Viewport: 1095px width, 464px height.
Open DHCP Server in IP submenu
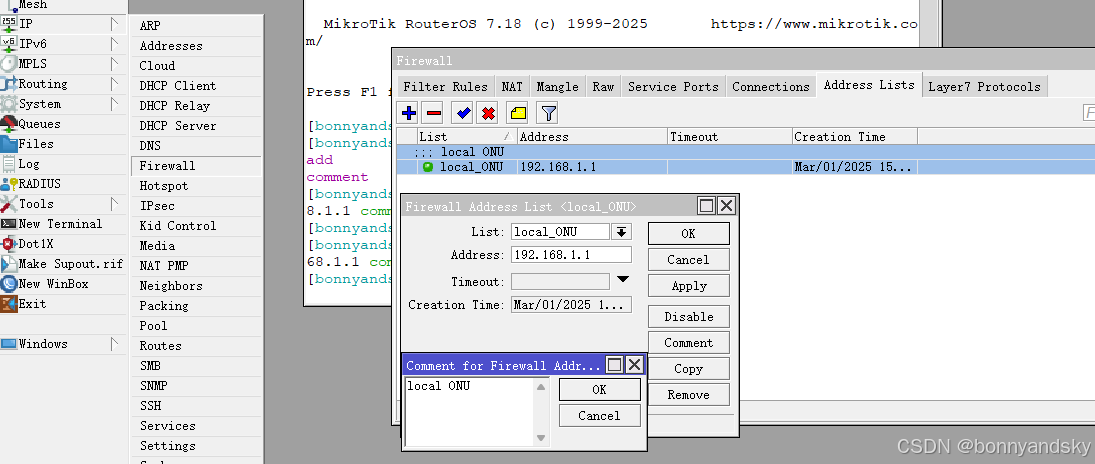tap(196, 126)
